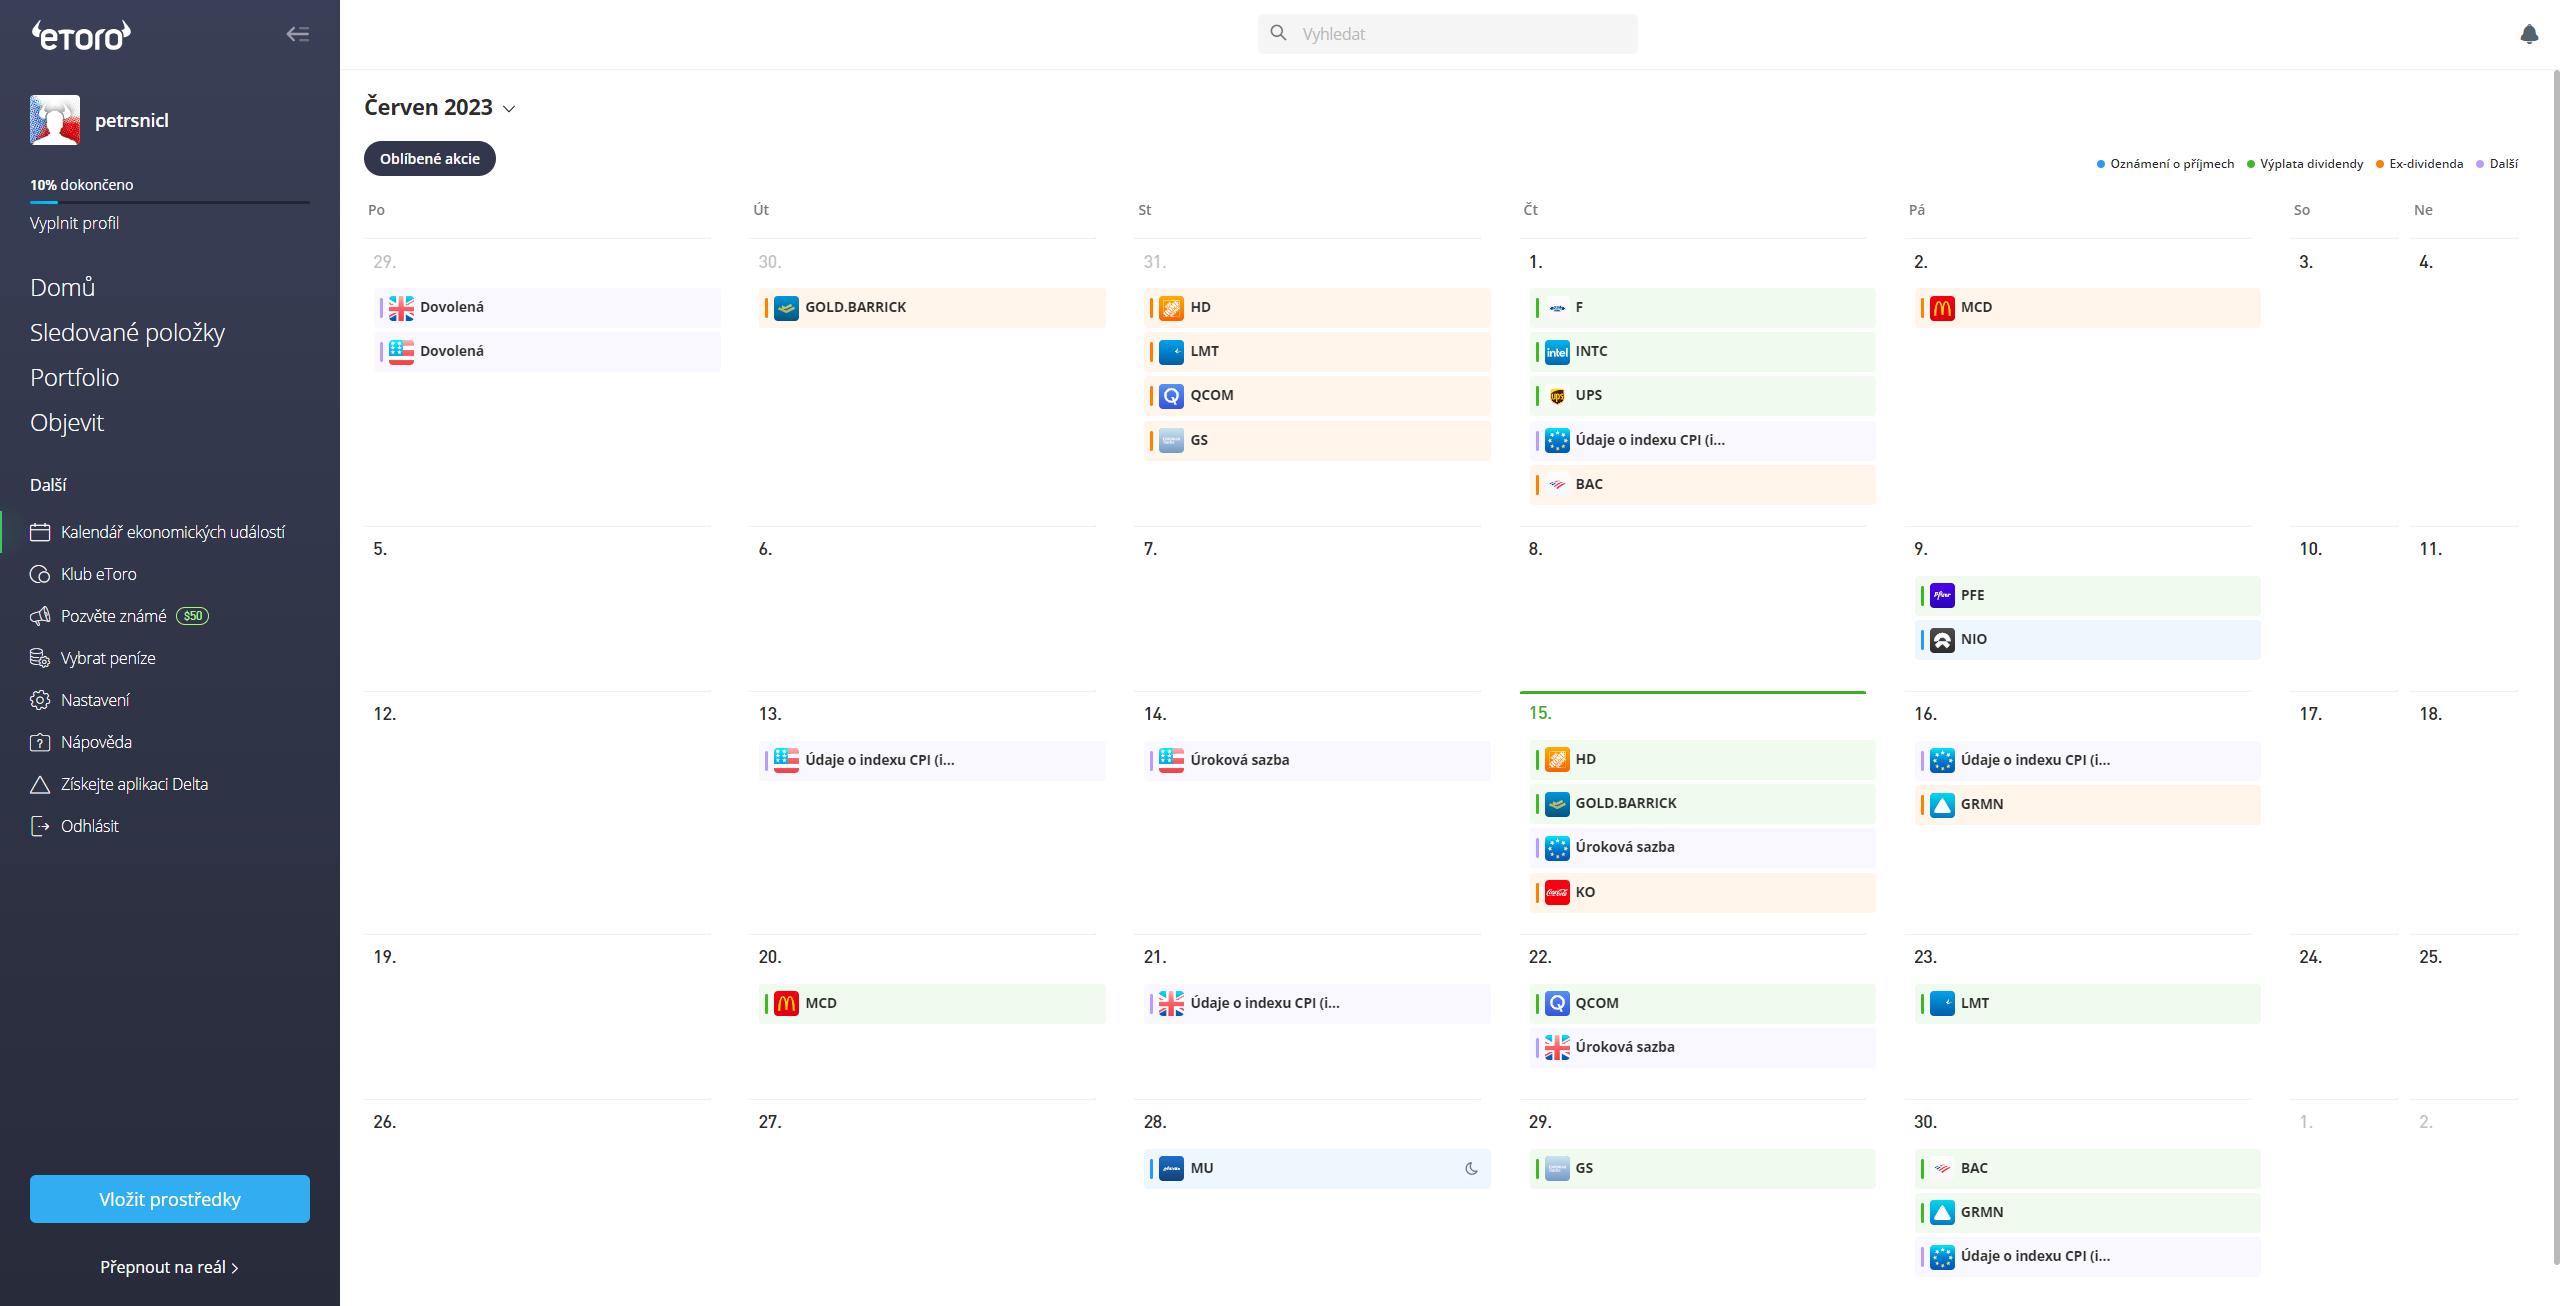Select Kalendář ekonomických událostí in sidebar
This screenshot has height=1306, width=2560.
173,532
